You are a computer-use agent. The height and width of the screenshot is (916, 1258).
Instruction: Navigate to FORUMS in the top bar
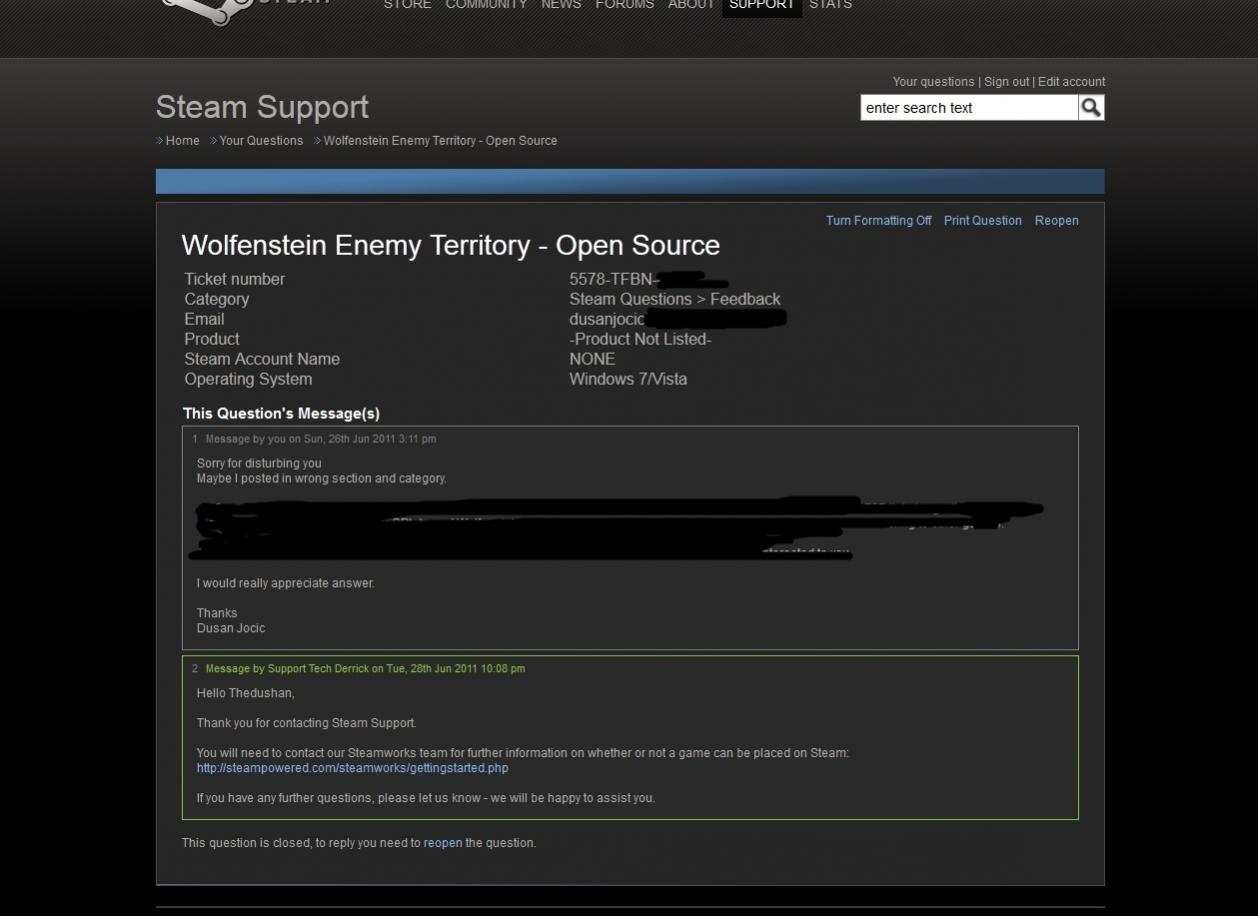pos(624,5)
